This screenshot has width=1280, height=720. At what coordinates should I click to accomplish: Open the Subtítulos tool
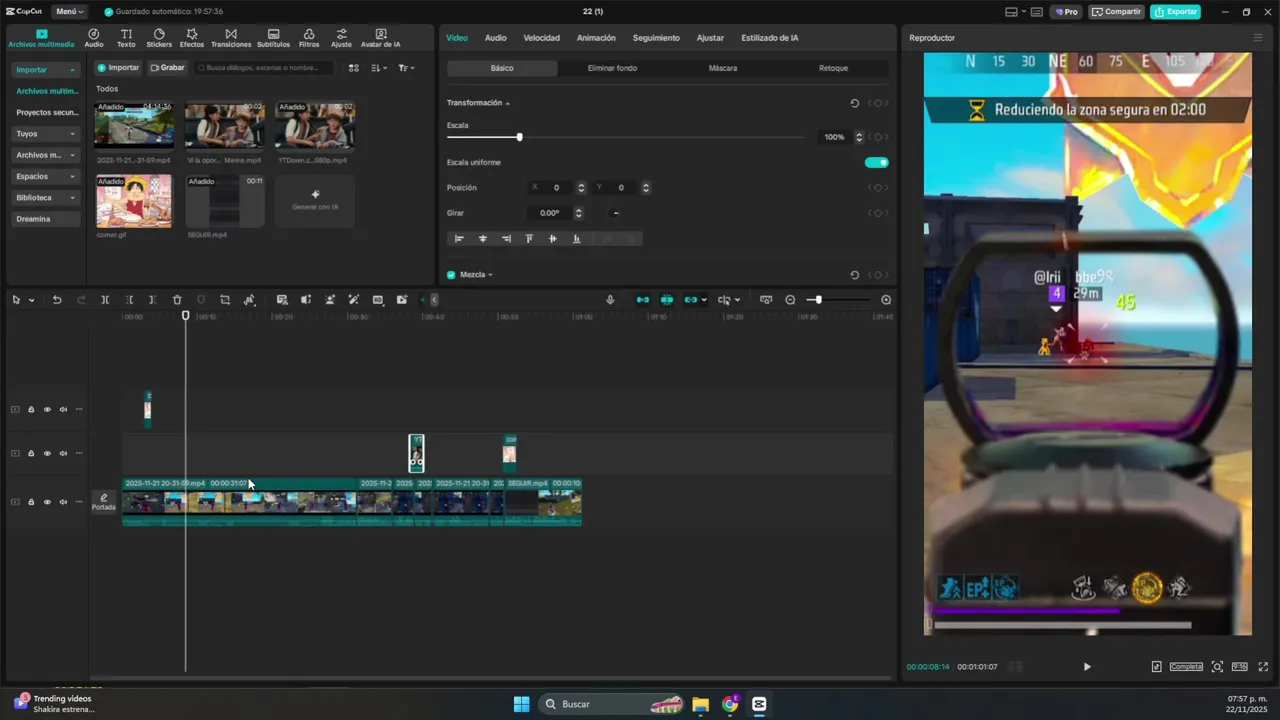(273, 38)
